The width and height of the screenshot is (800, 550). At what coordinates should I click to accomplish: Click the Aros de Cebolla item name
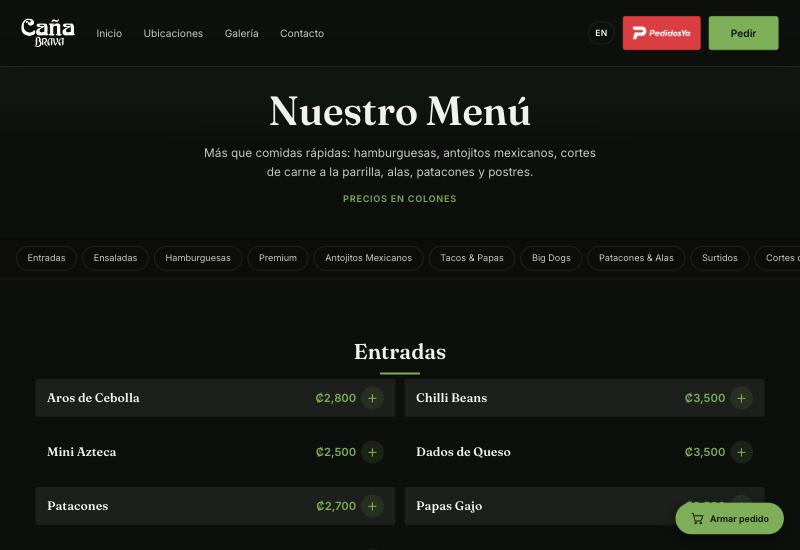point(93,398)
